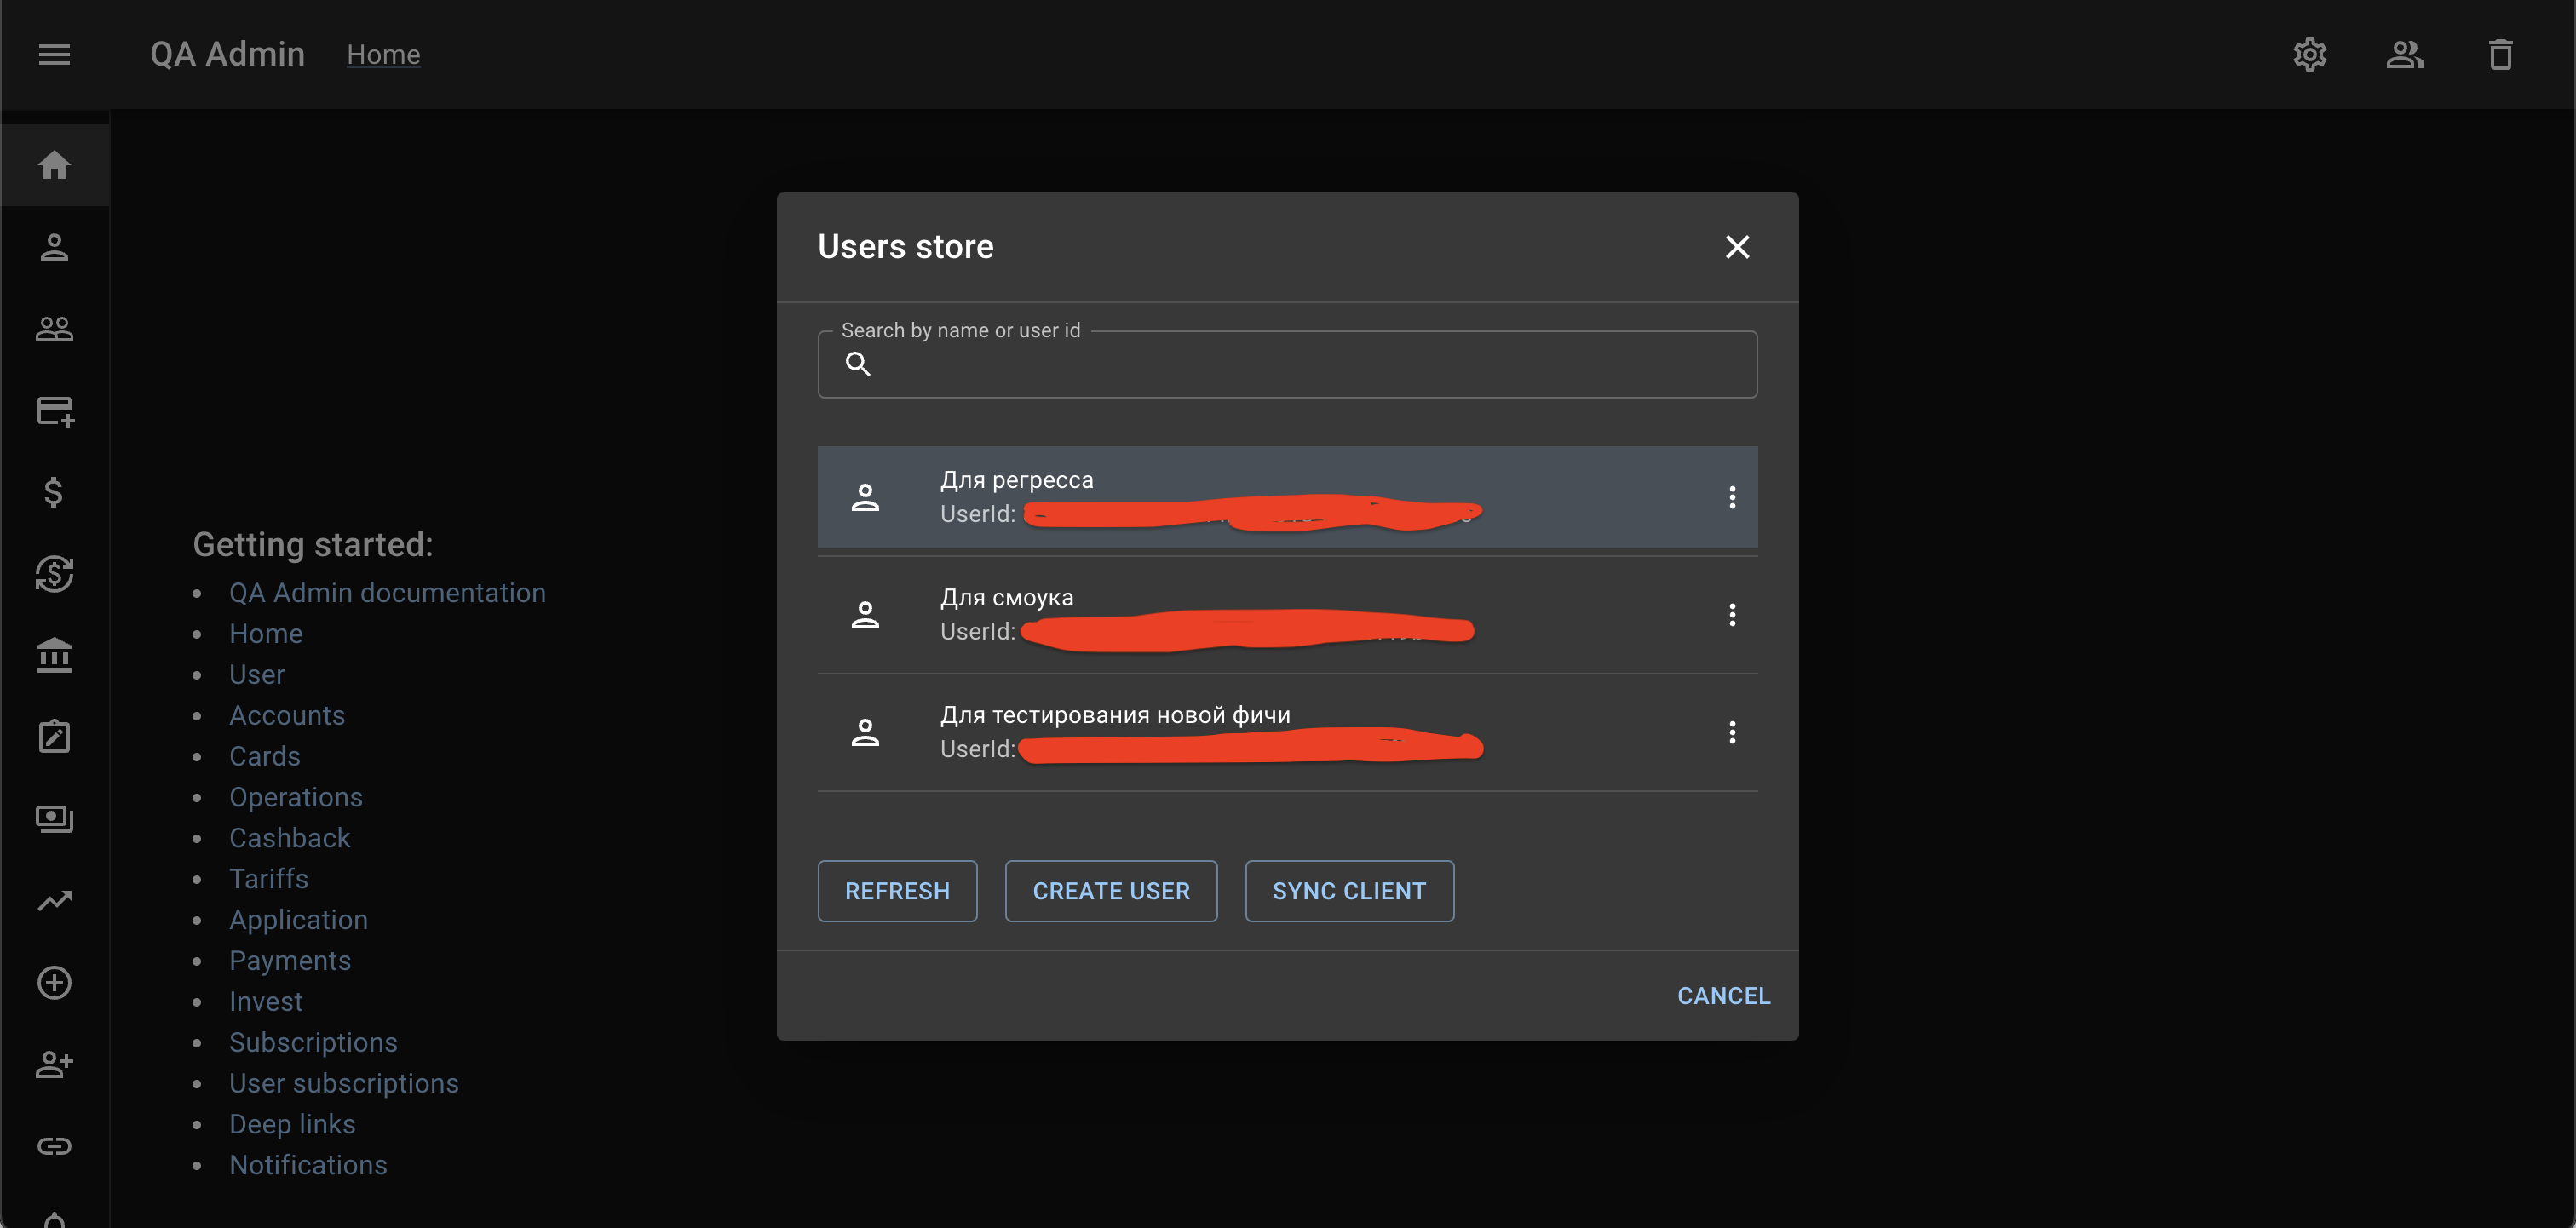This screenshot has width=2576, height=1228.
Task: Open User section in sidebar
Action: click(x=54, y=247)
